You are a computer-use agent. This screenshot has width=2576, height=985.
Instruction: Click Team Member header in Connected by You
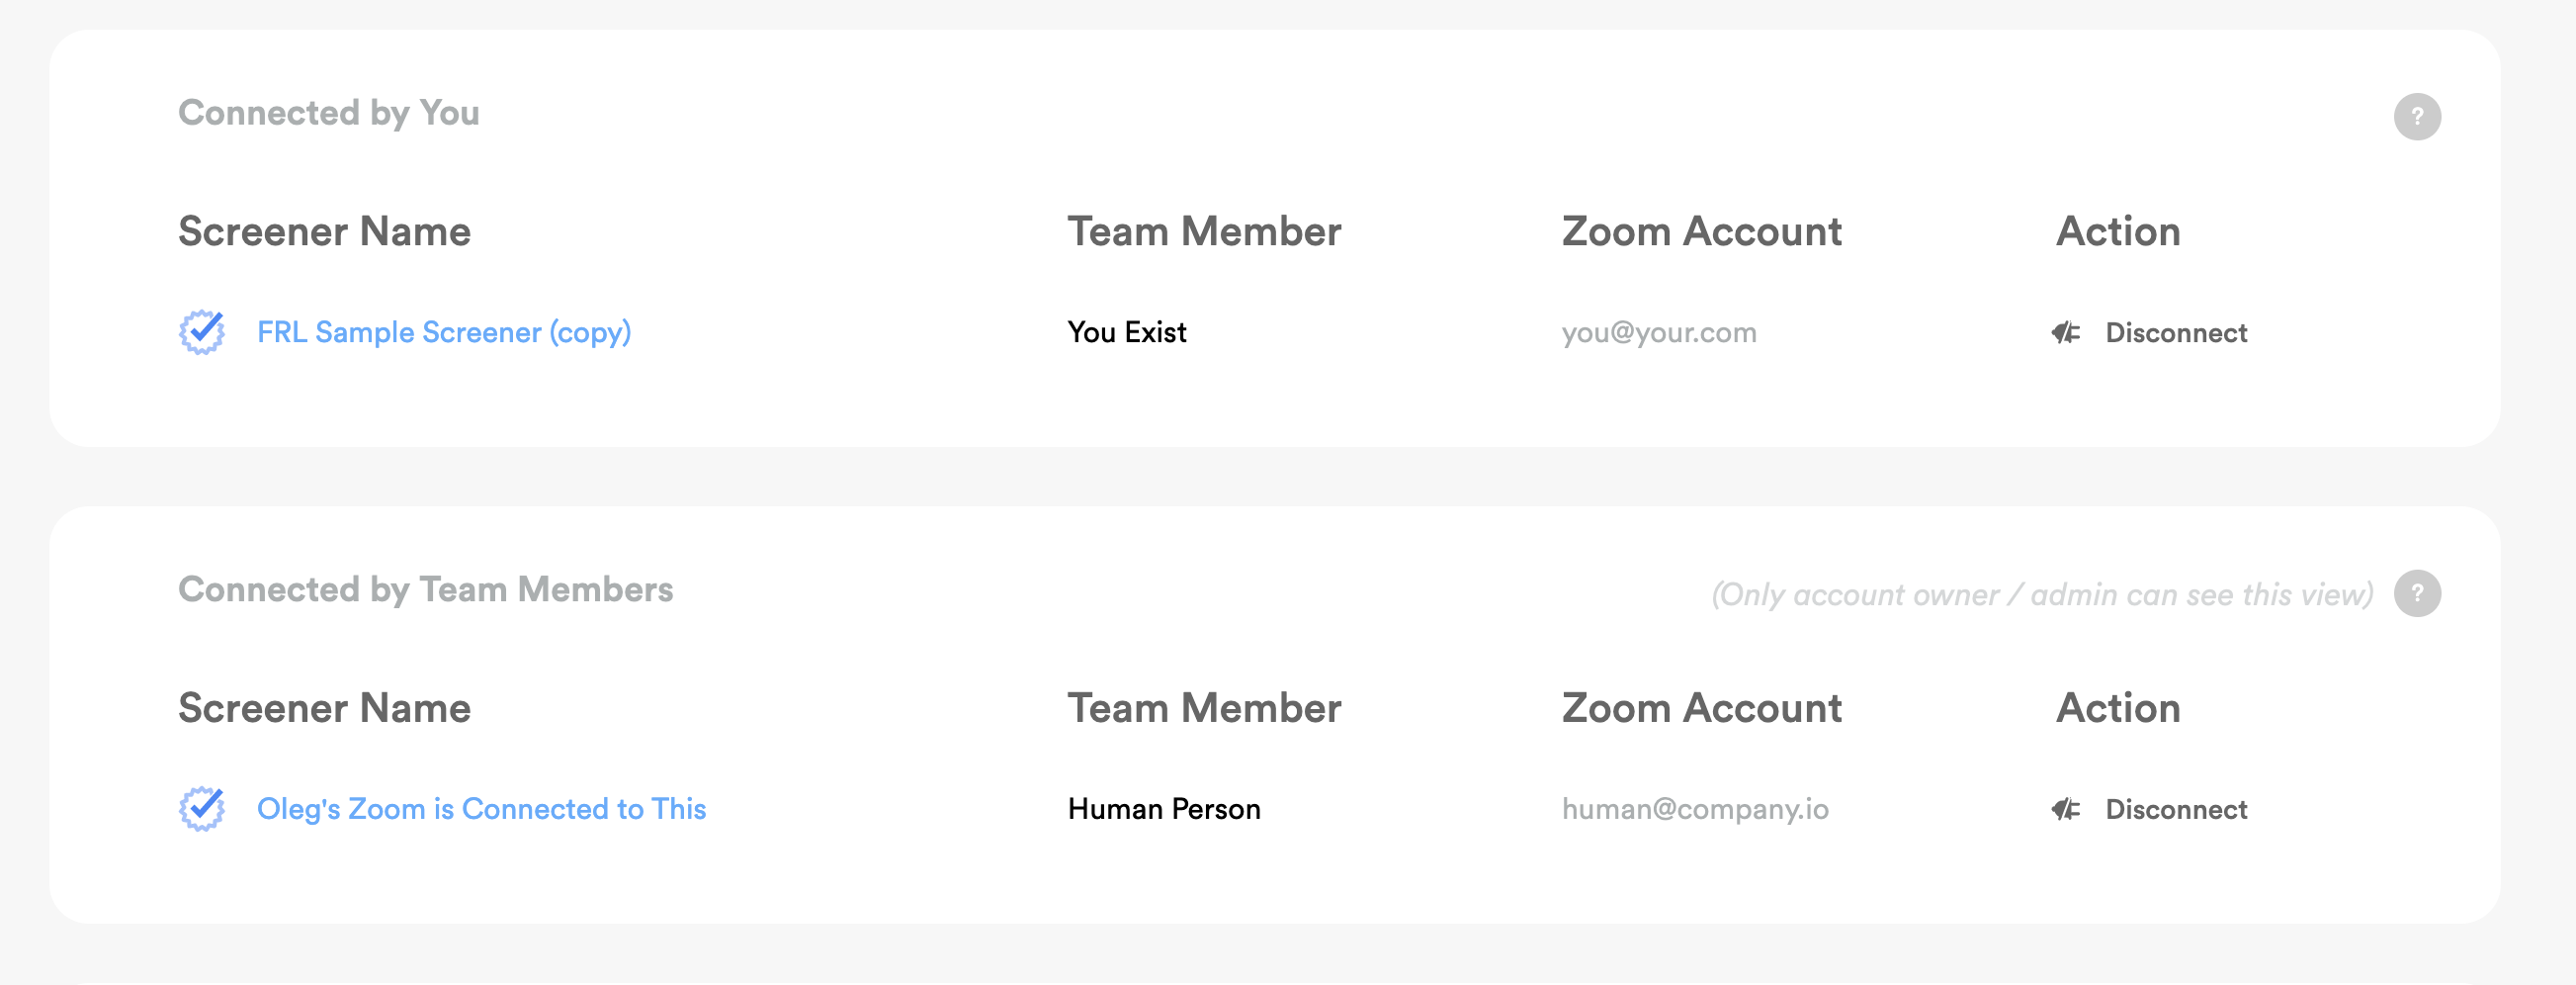(1203, 232)
